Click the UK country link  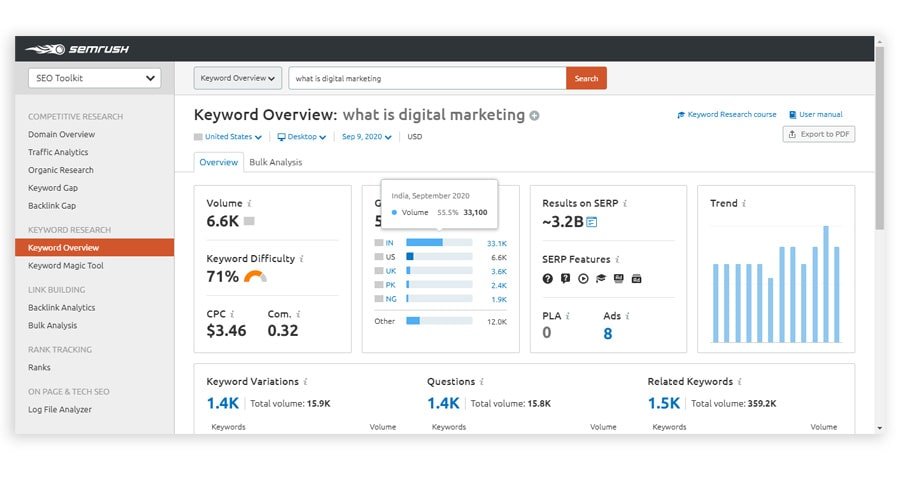391,271
